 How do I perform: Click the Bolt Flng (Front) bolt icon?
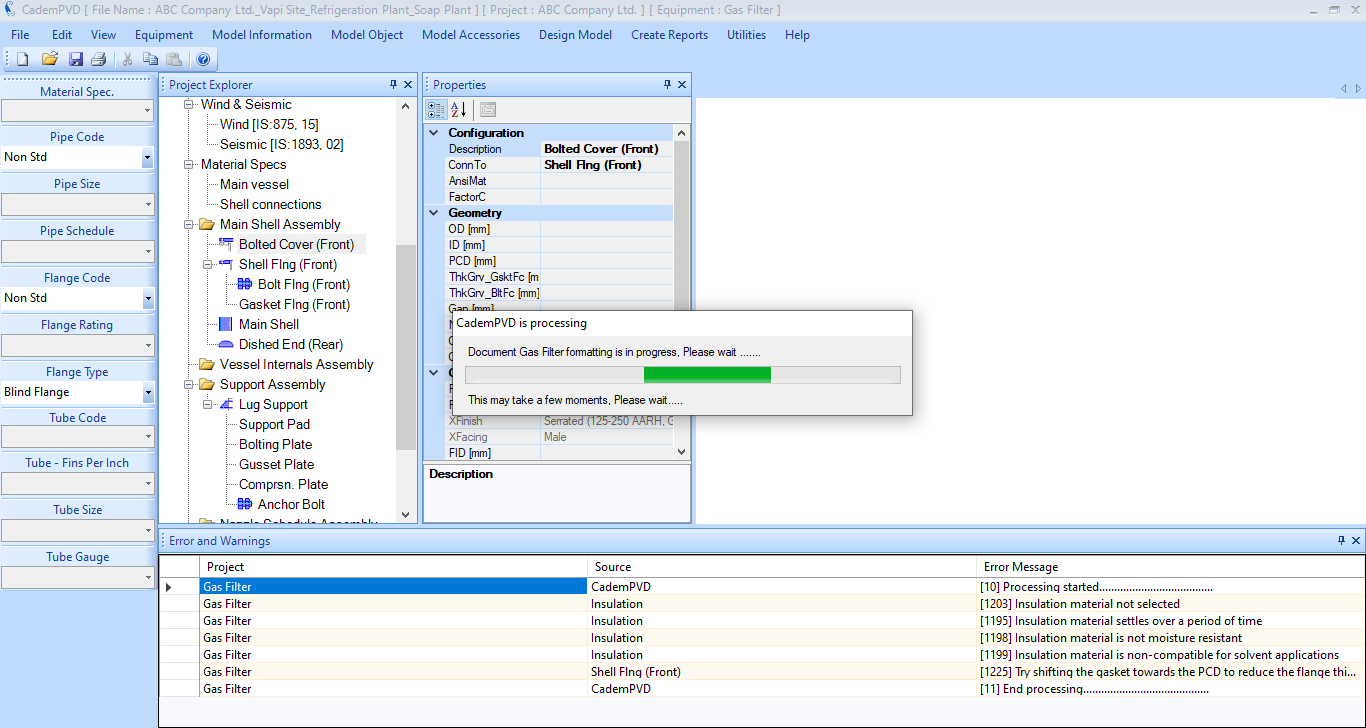pyautogui.click(x=245, y=285)
